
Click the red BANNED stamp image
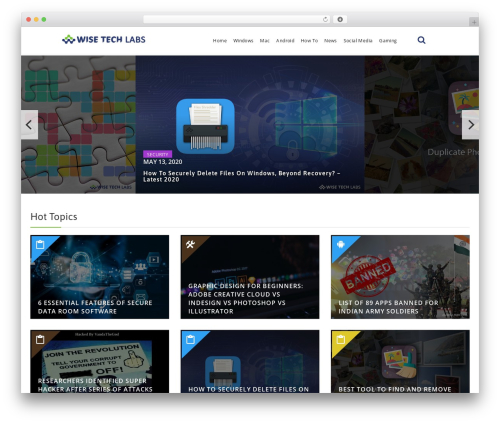[368, 276]
